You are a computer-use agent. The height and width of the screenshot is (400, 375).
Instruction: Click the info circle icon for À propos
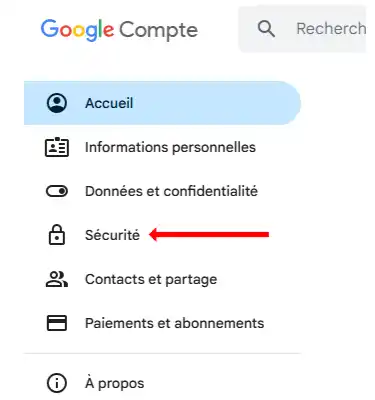(57, 383)
